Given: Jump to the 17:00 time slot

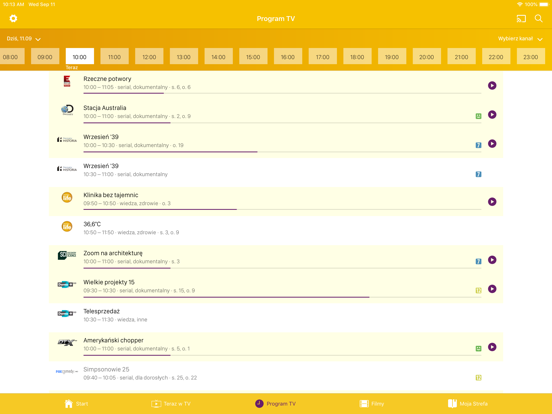Looking at the screenshot, I should (x=322, y=56).
